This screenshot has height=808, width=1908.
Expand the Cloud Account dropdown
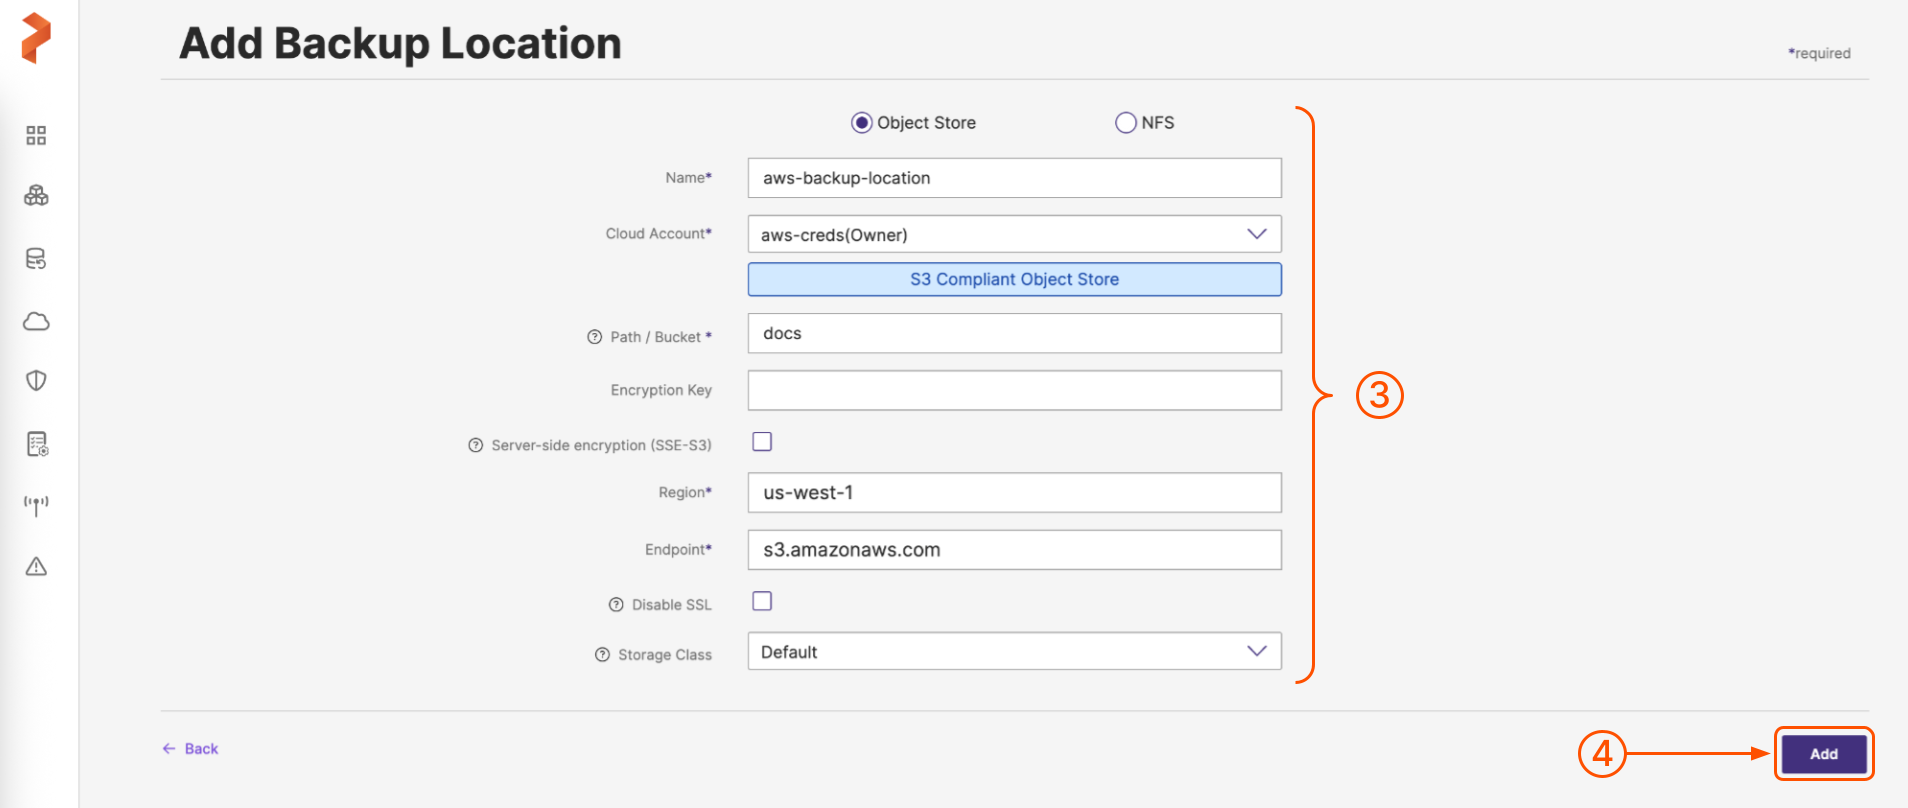(1014, 234)
